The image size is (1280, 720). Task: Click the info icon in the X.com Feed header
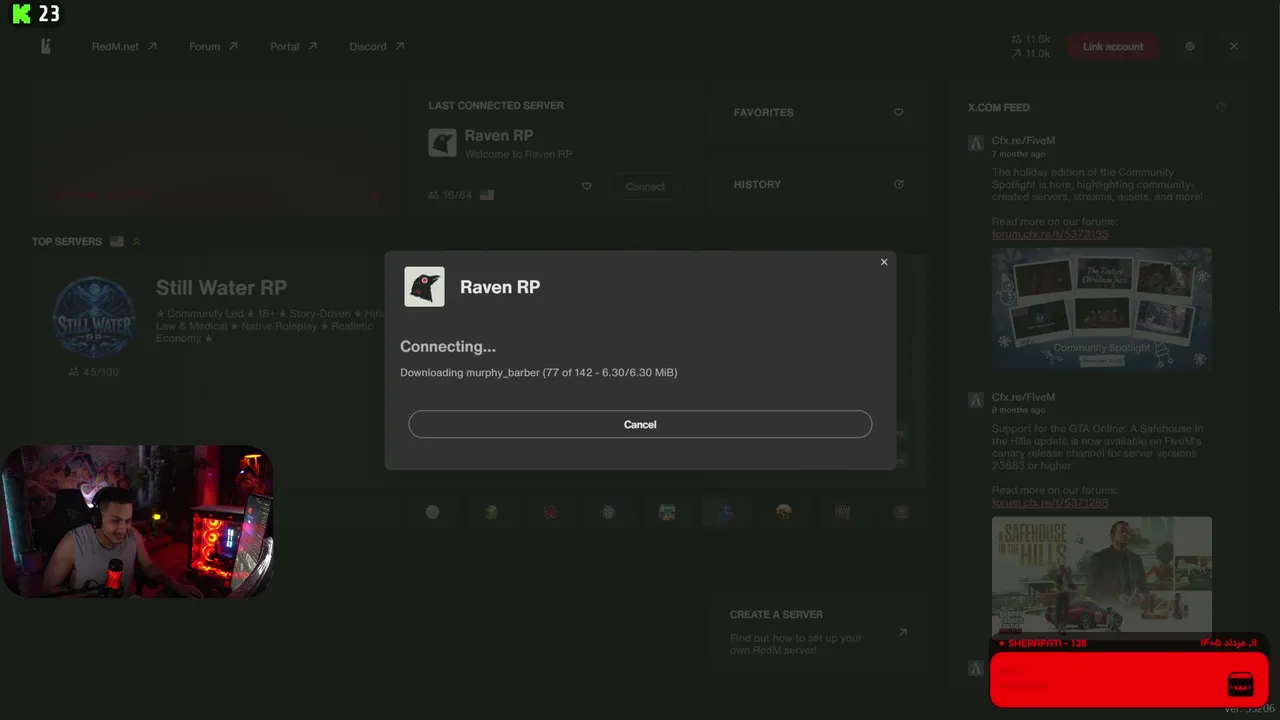coord(1221,107)
